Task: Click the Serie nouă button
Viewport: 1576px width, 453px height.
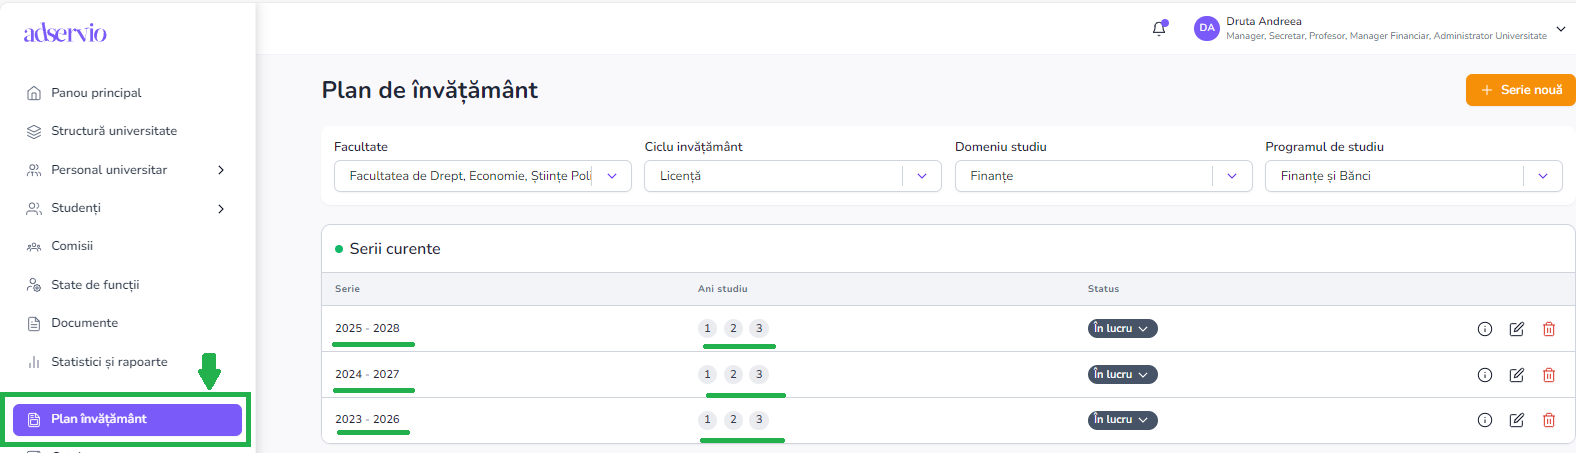Action: click(1520, 90)
